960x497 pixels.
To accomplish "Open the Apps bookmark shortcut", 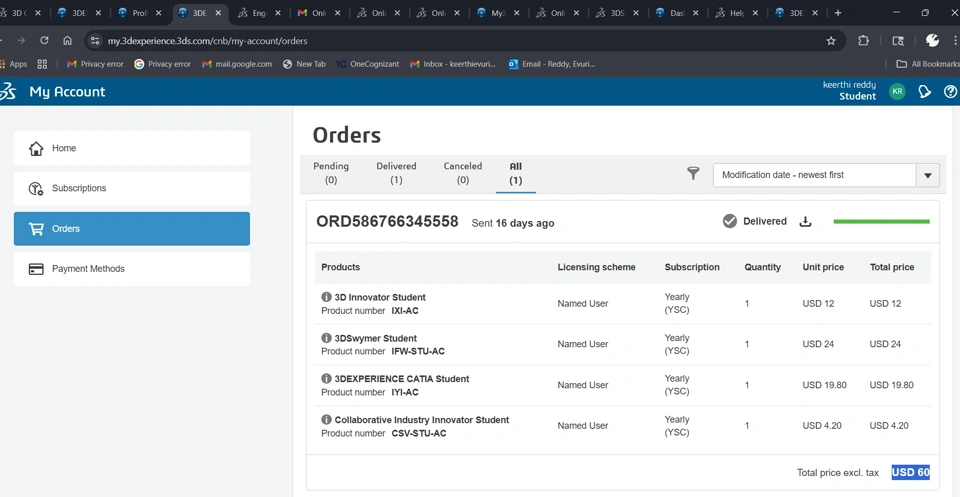I will (13, 64).
